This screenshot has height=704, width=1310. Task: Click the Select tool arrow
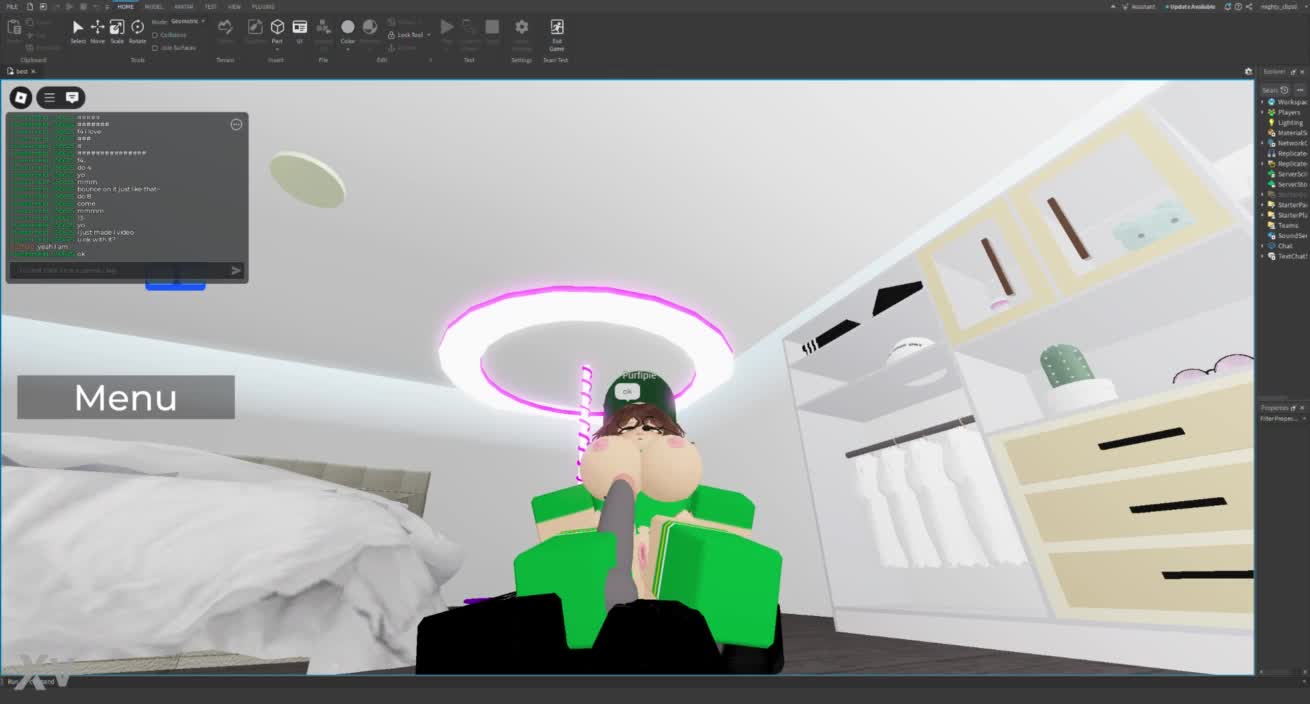point(78,29)
